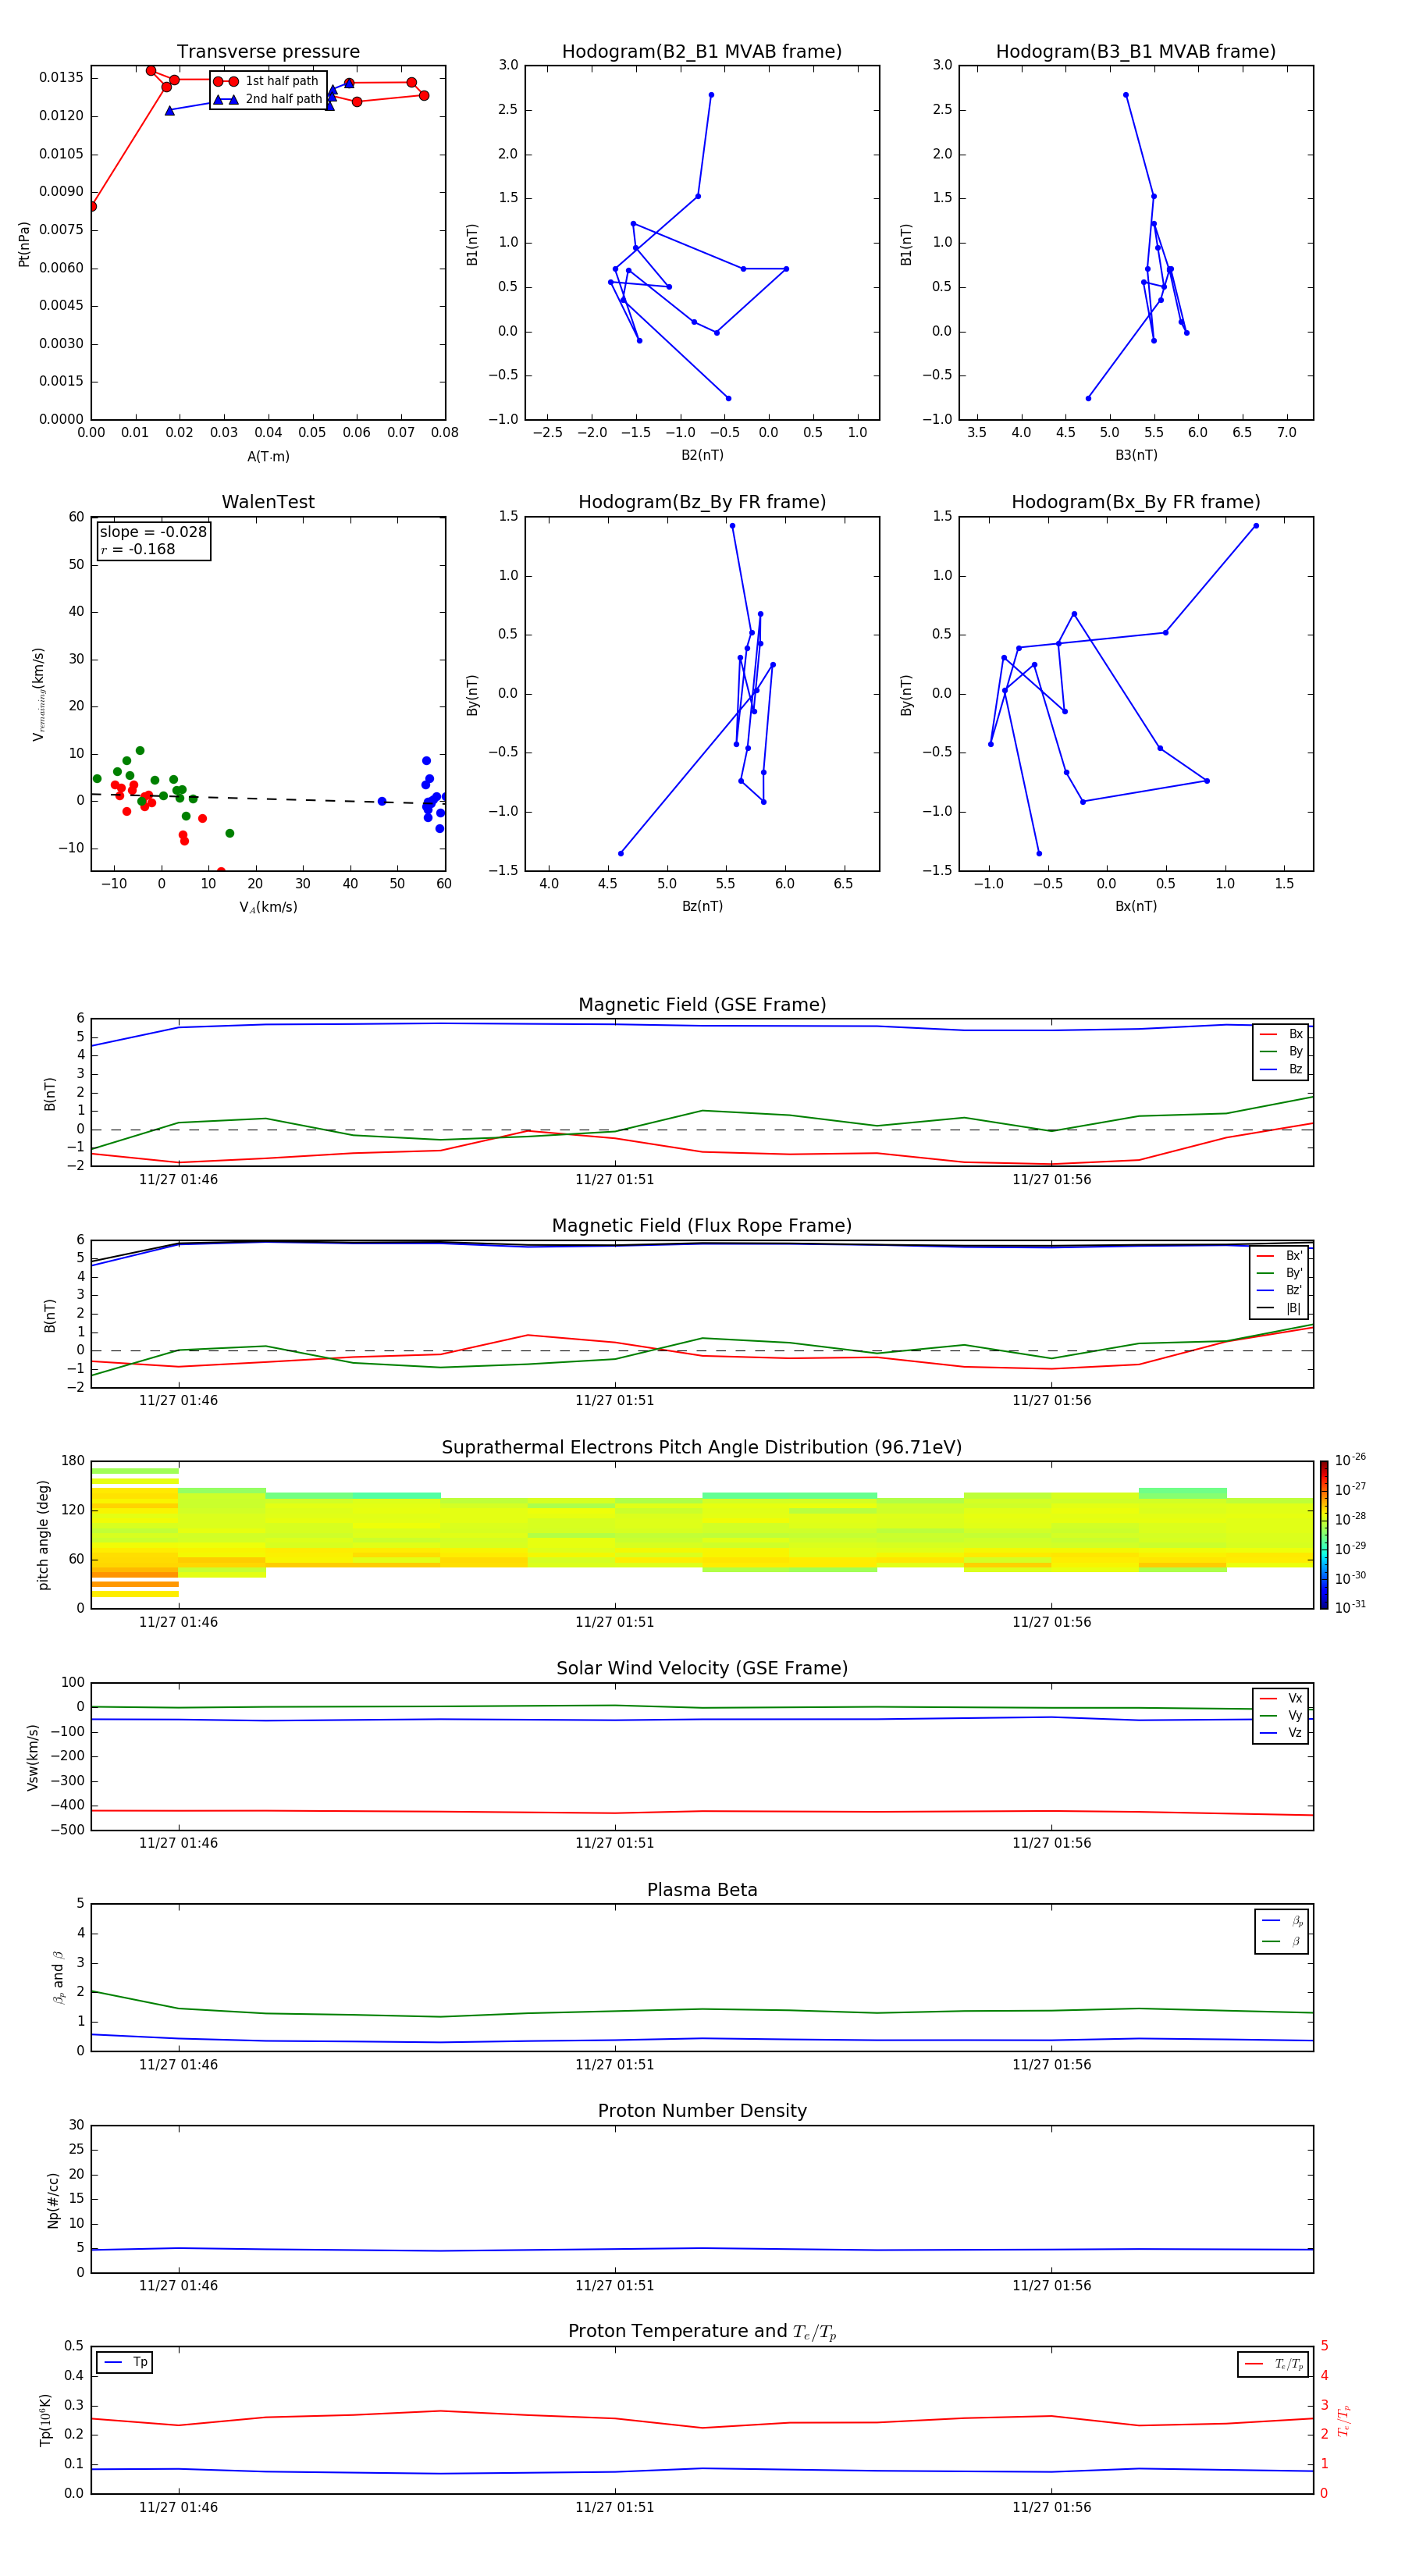The width and height of the screenshot is (1405, 2576).
Task: Click the 'Tp' legend in temperature plot
Action: tap(124, 2362)
